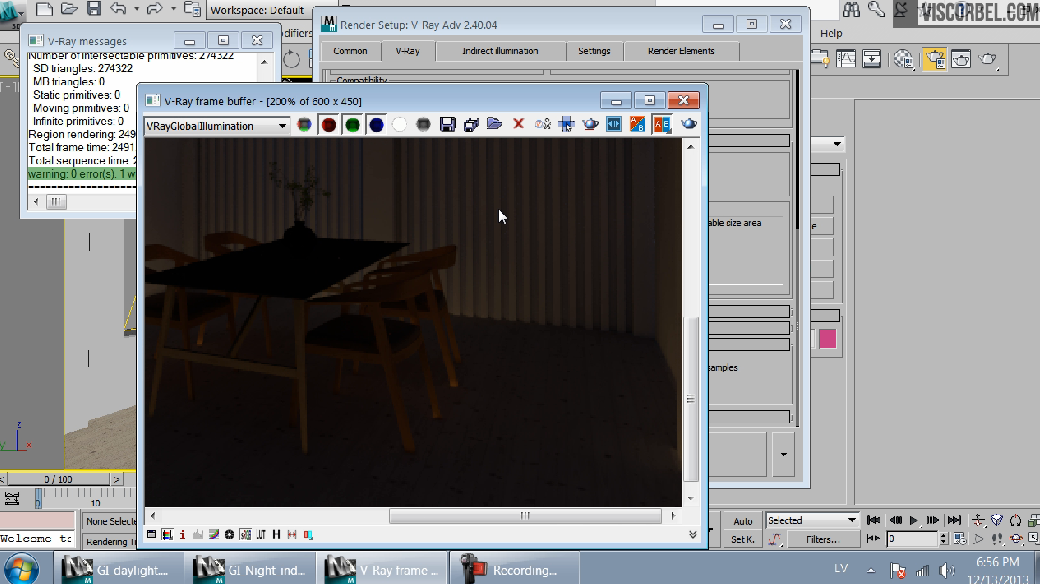Click New Scene icon in quick toolbar
This screenshot has height=584, width=1040.
click(x=44, y=9)
